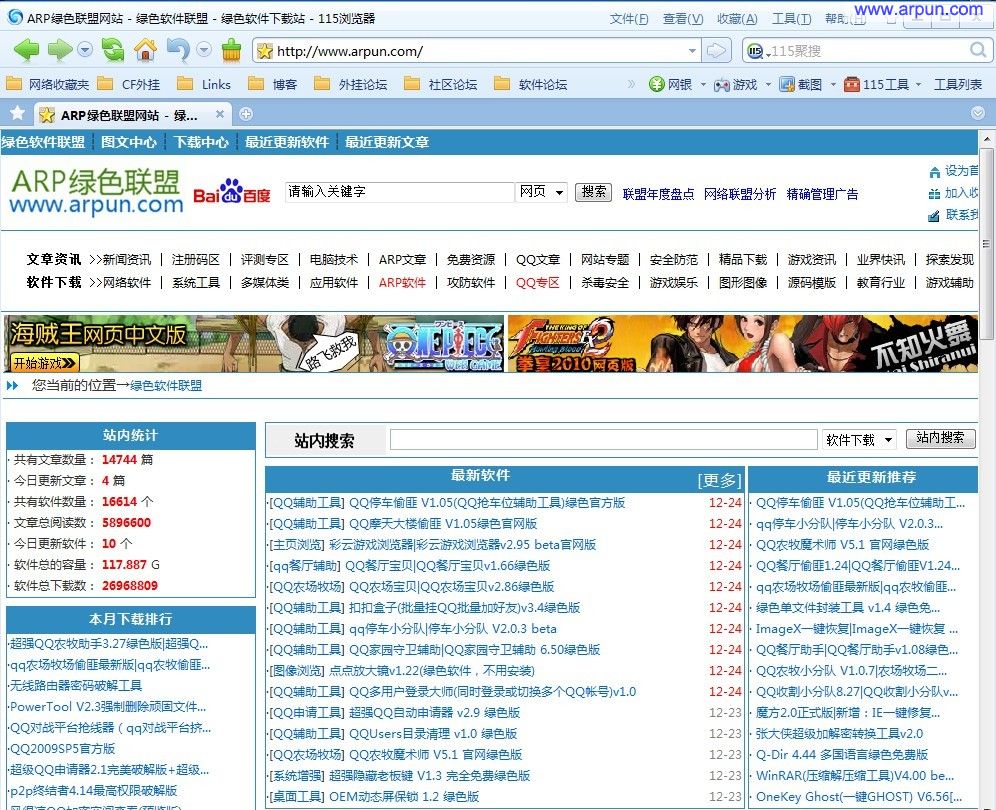
Task: Click the 搜索 button
Action: click(593, 192)
